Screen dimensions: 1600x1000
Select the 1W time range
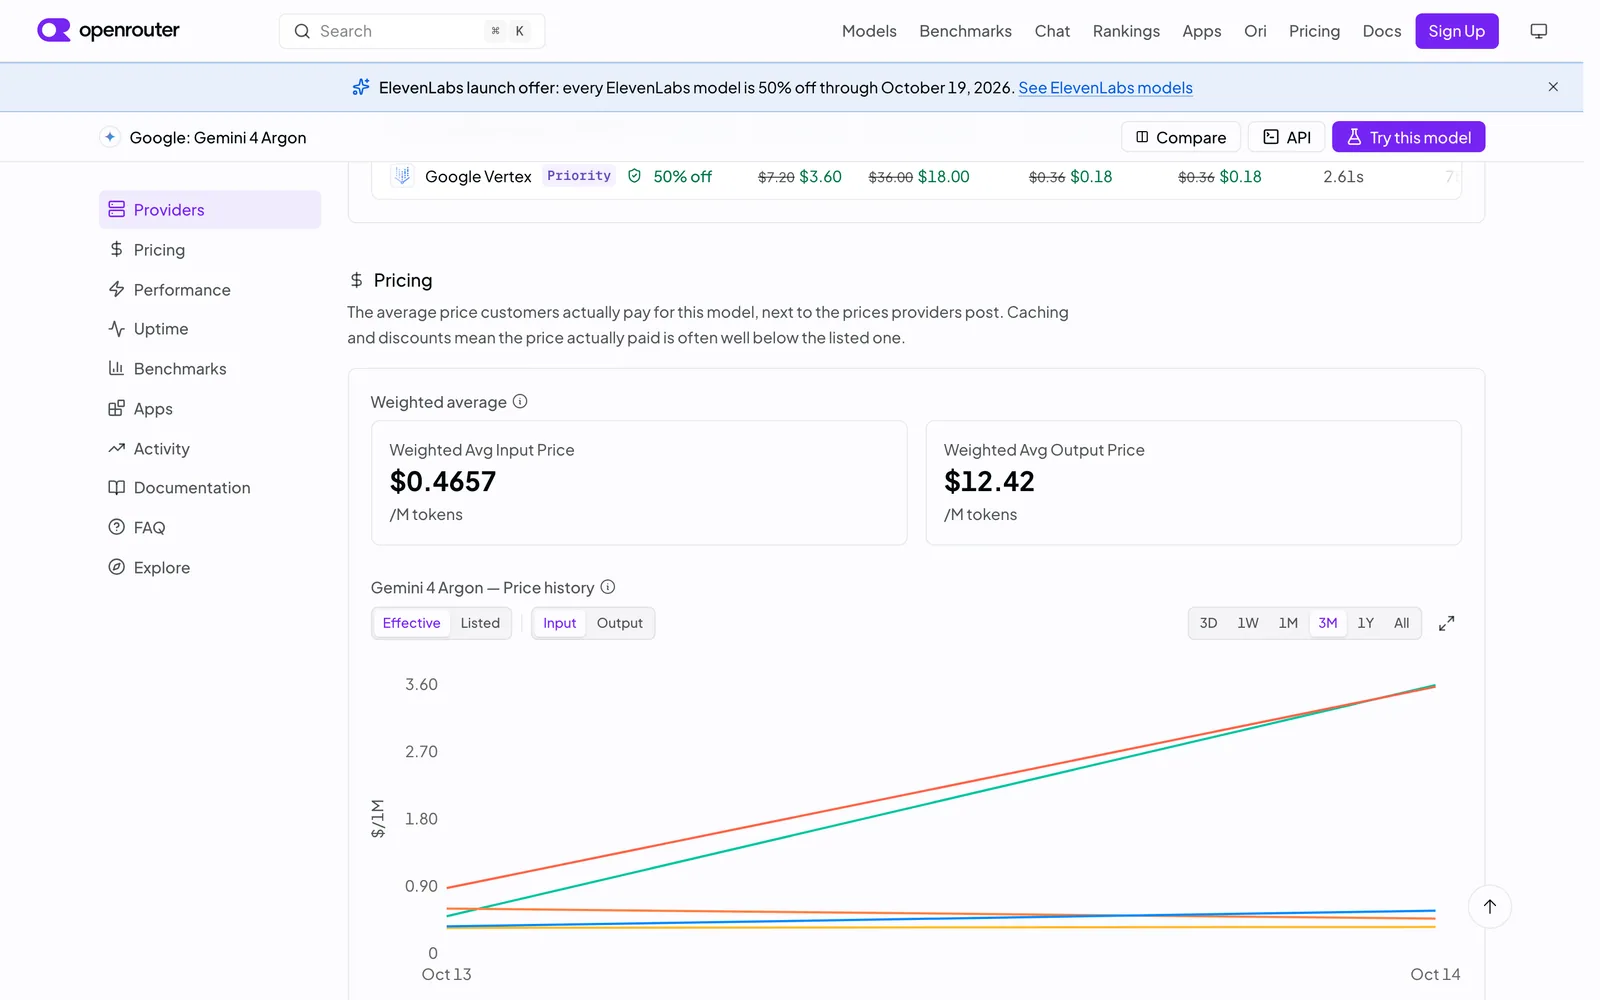[x=1248, y=623]
